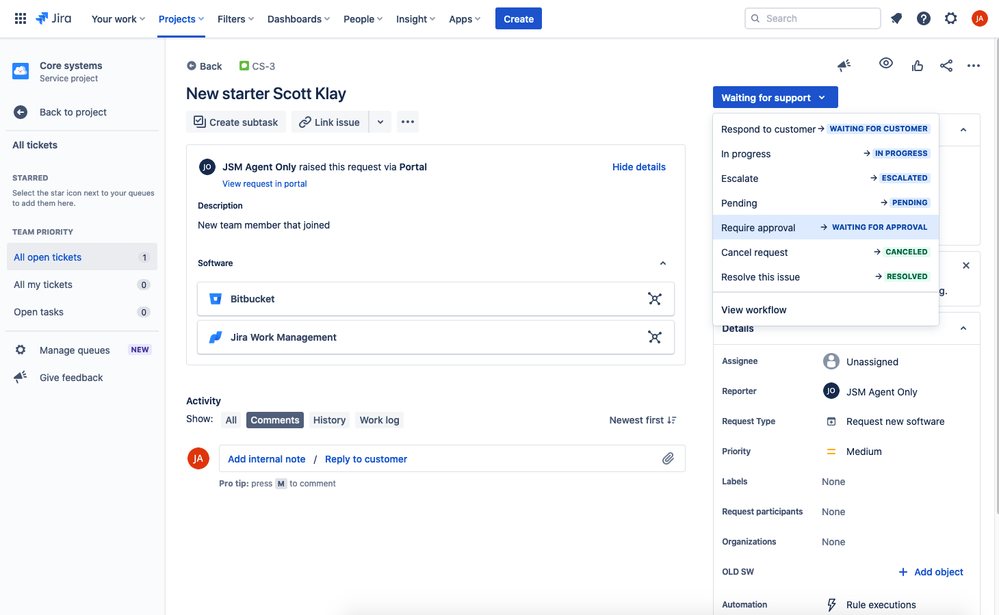Click the attachment paperclip in comment box
The width and height of the screenshot is (999, 615).
click(x=668, y=458)
